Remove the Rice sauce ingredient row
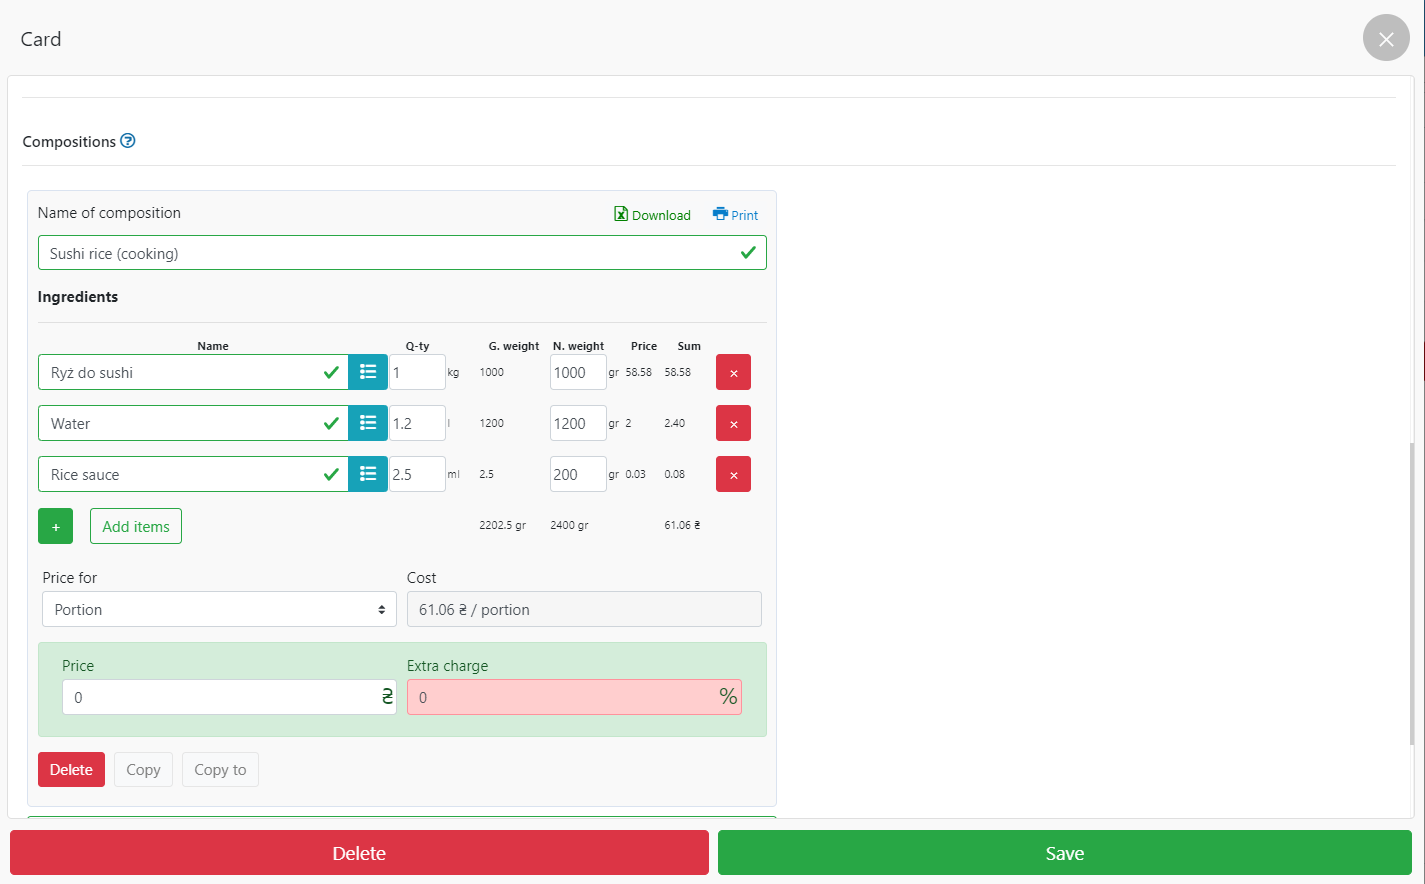The image size is (1425, 884). tap(733, 474)
